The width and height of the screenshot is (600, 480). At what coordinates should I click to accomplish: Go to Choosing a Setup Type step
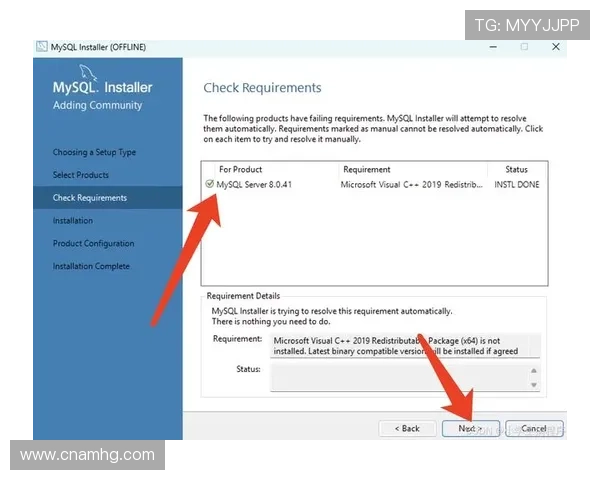[x=94, y=152]
